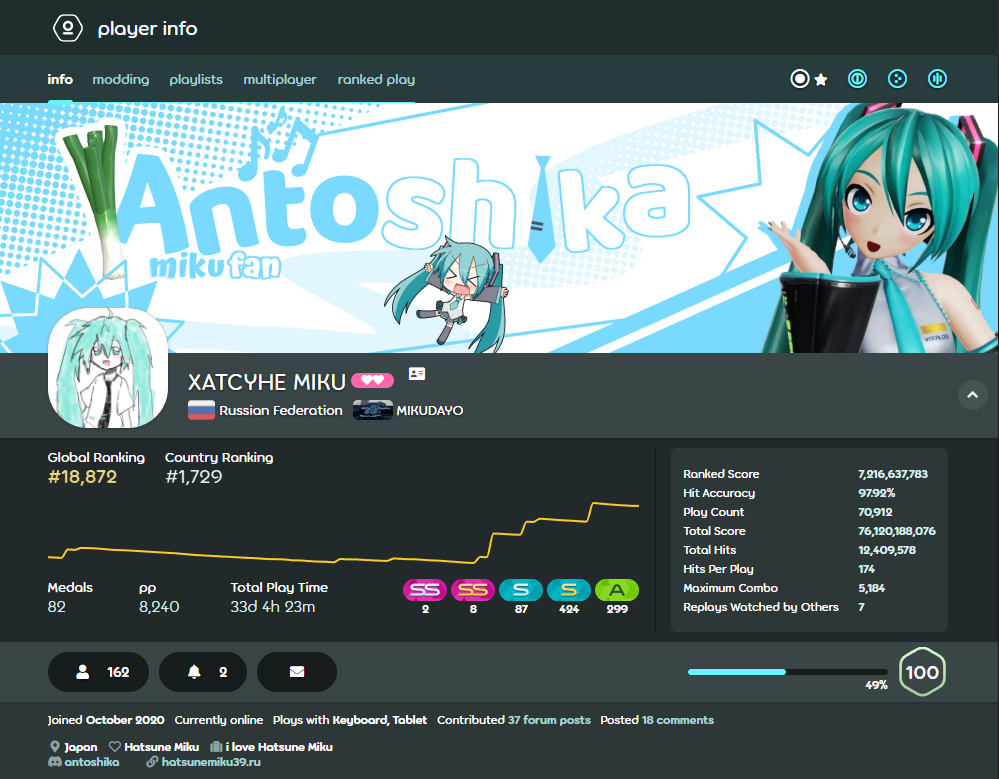Open the info tab
The height and width of the screenshot is (779, 999).
click(x=60, y=80)
